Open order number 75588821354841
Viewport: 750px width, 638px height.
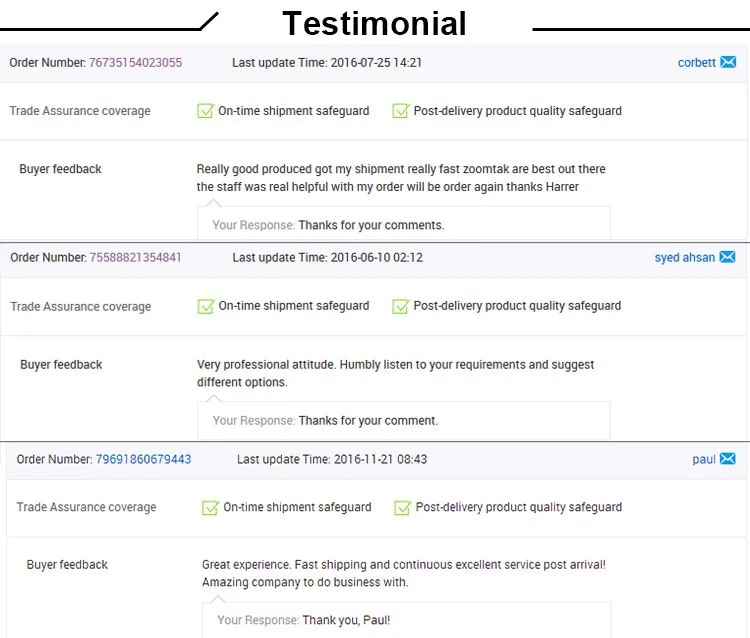pos(135,257)
